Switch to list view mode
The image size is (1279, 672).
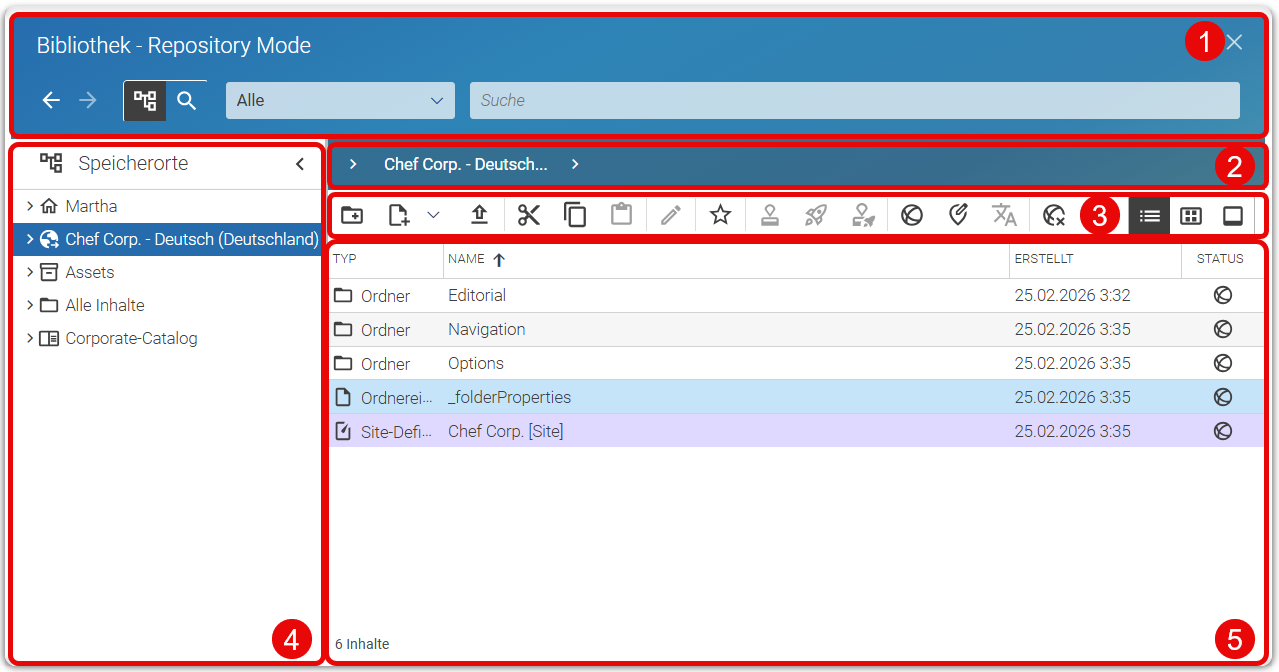(1150, 215)
